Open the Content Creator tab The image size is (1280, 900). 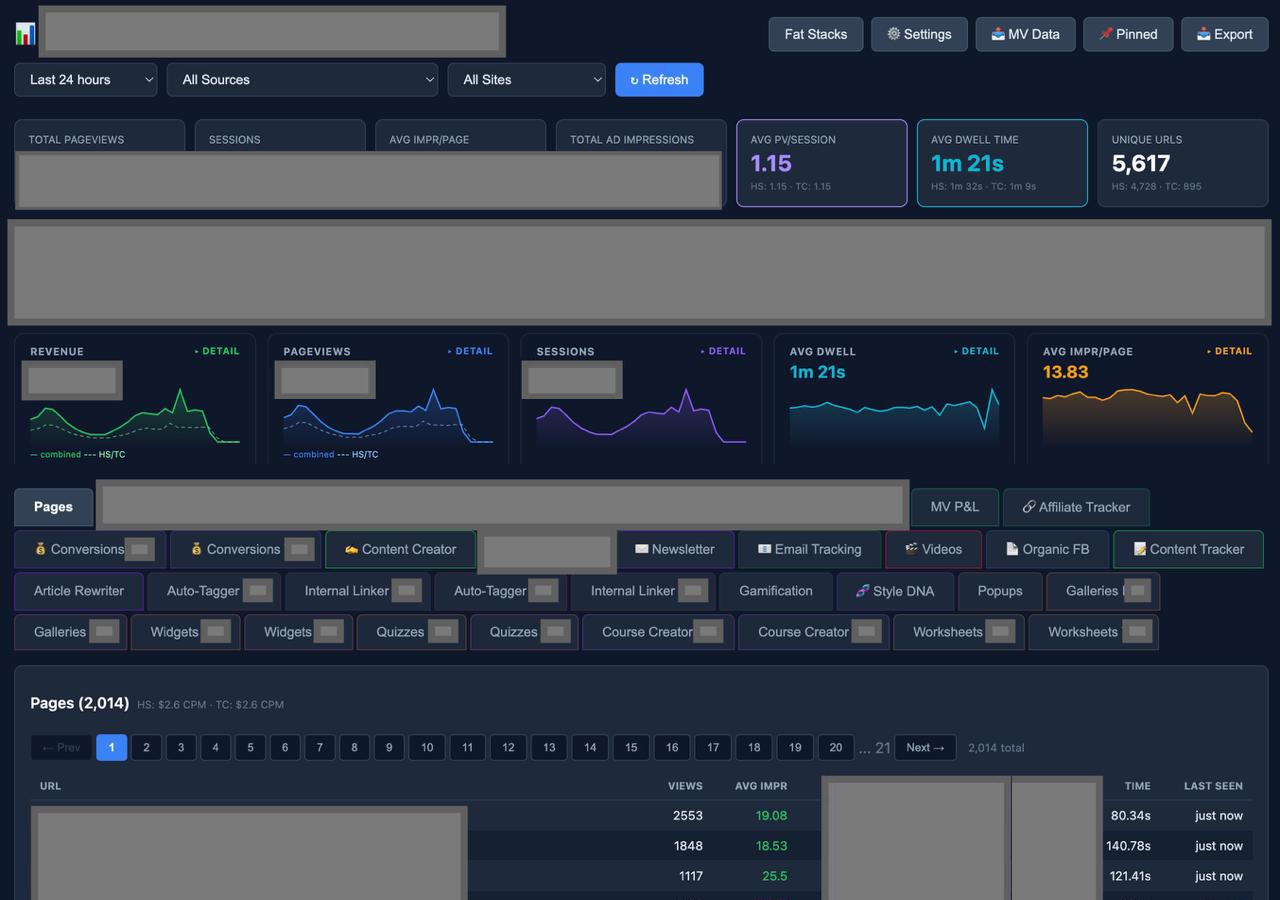[400, 549]
